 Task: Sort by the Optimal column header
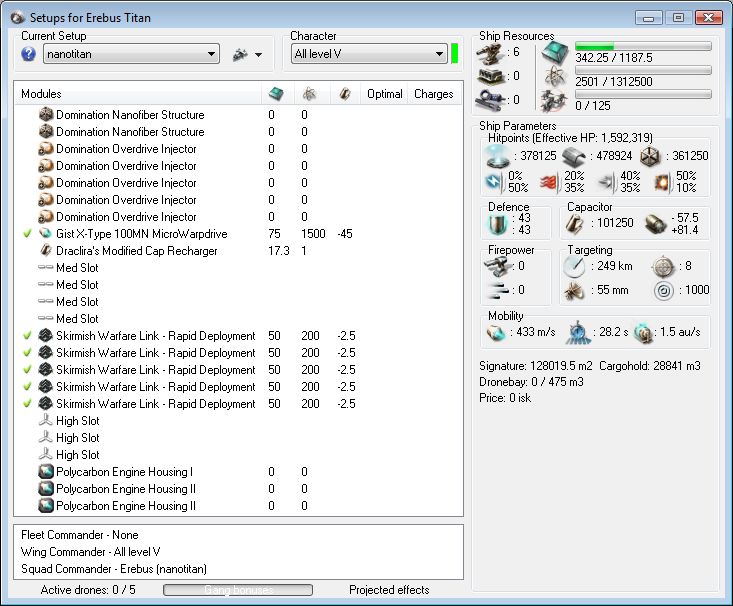click(x=384, y=94)
